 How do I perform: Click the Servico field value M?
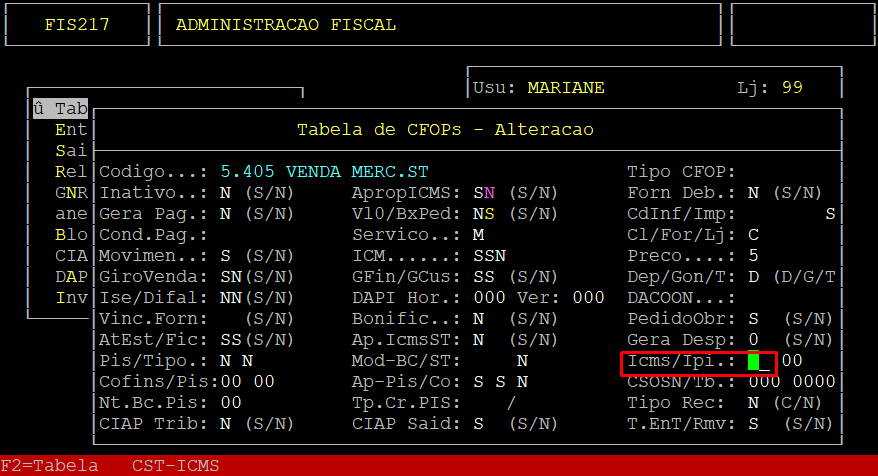click(478, 235)
